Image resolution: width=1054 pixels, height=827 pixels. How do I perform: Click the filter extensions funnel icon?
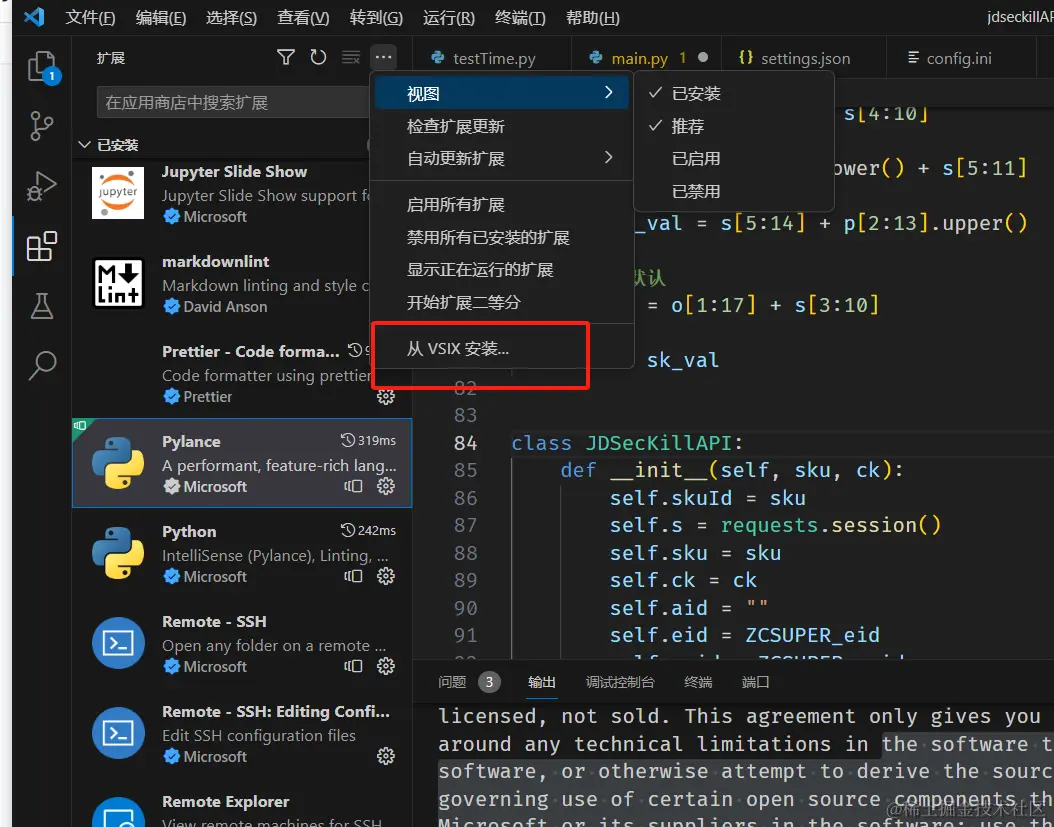coord(286,57)
